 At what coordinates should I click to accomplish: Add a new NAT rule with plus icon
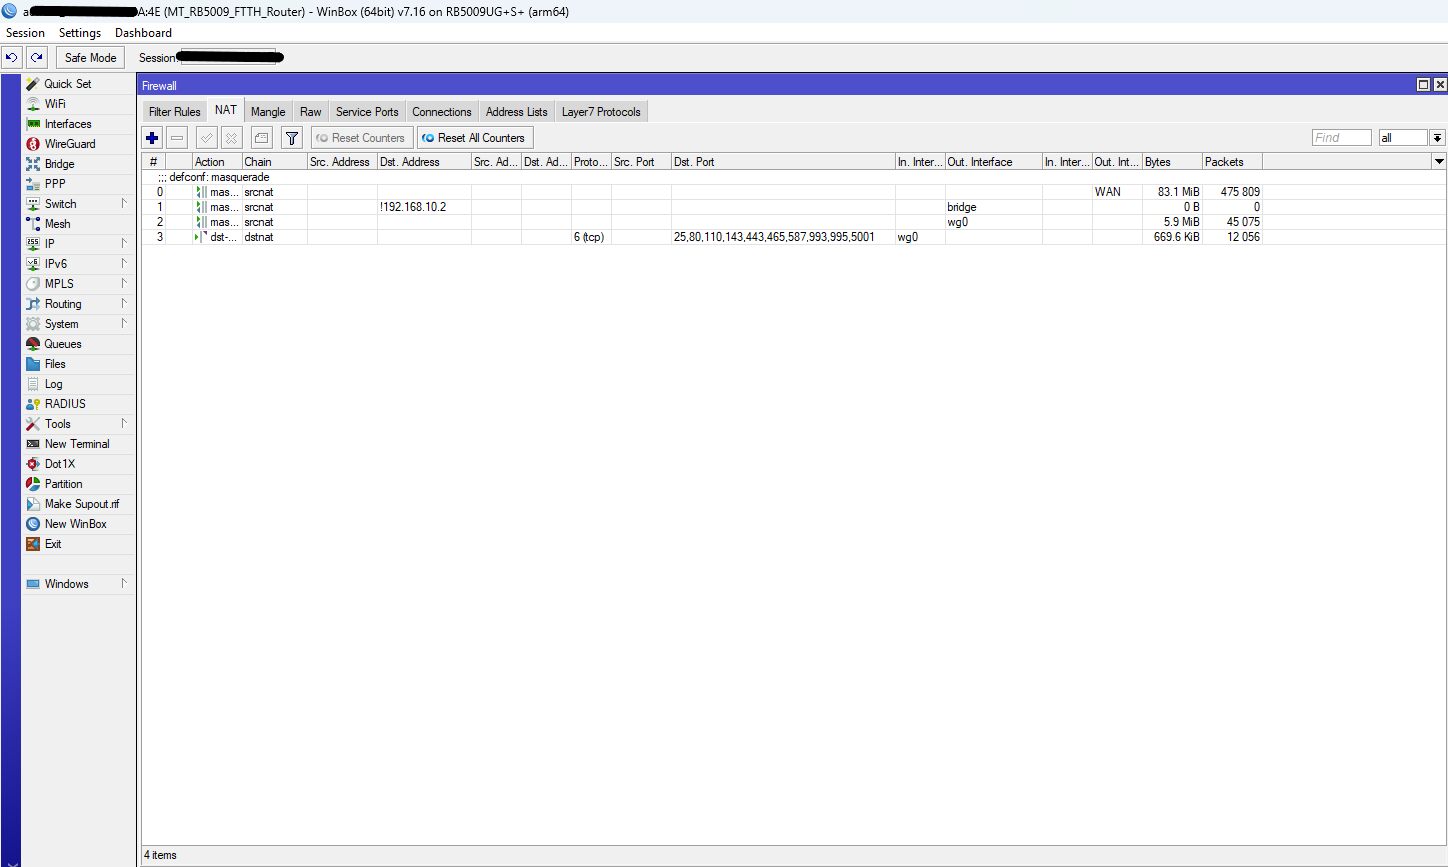tap(152, 138)
